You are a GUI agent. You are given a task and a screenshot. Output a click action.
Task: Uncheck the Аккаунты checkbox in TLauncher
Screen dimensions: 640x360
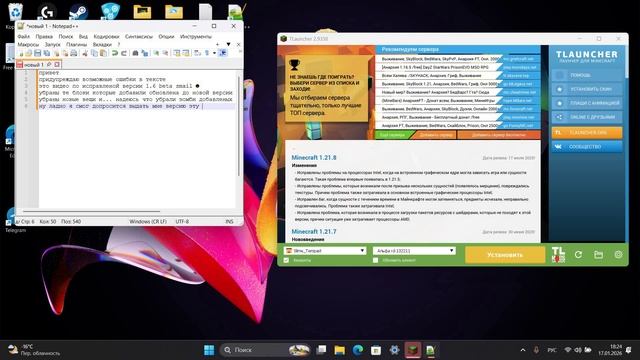coord(287,260)
